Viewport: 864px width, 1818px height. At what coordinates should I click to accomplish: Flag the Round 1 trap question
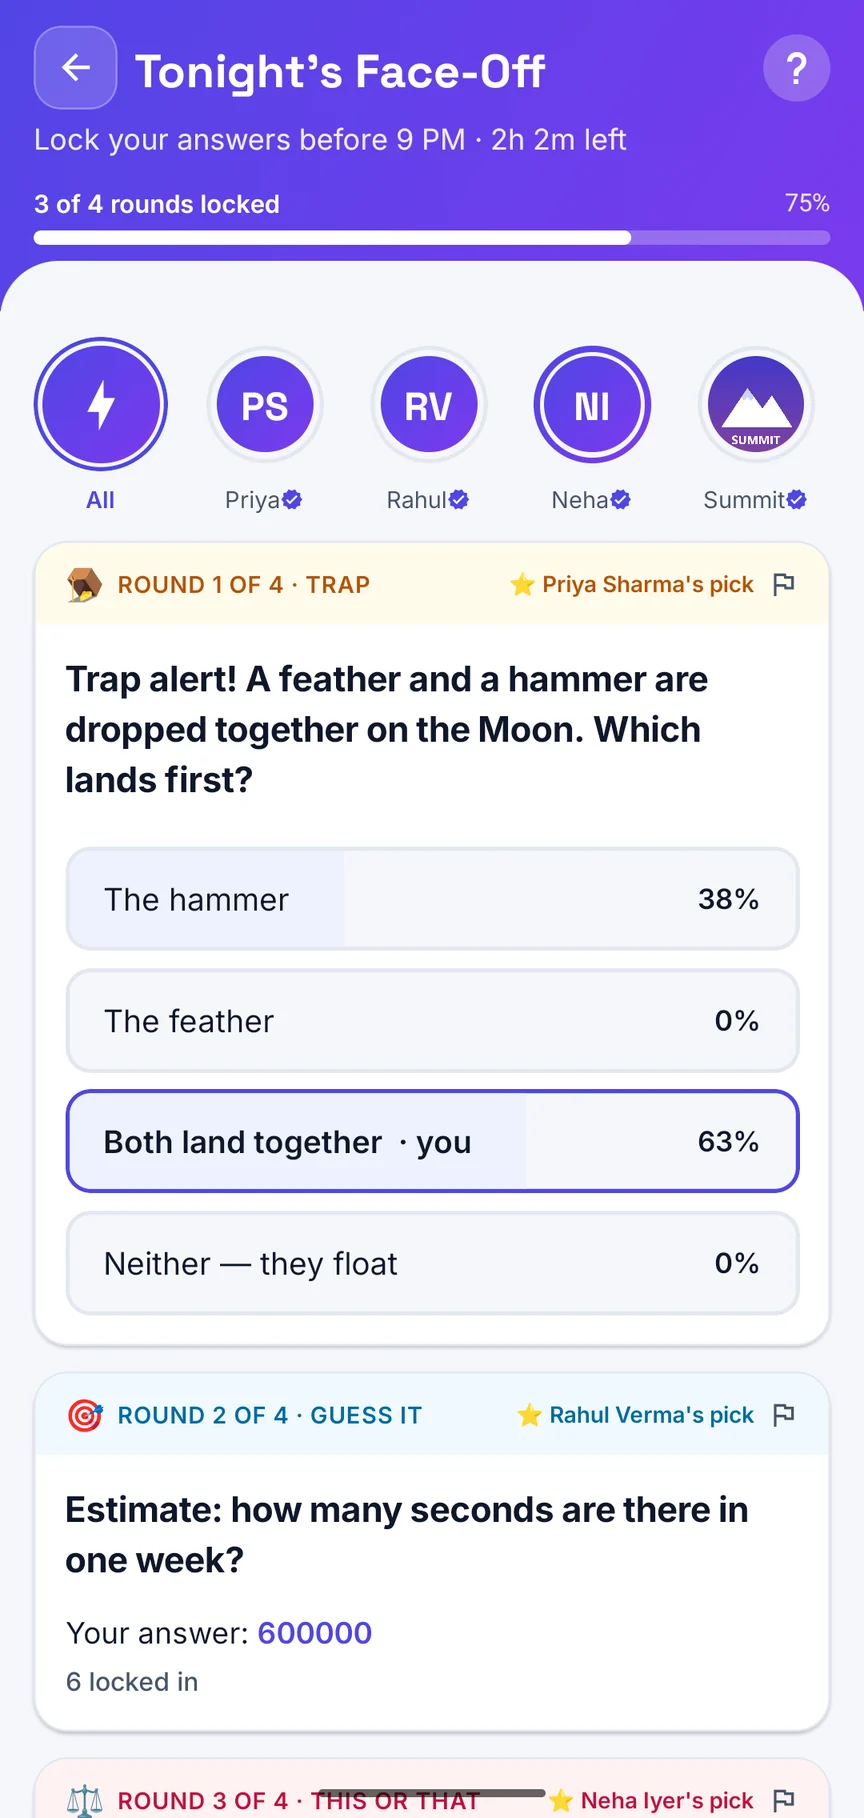pos(784,584)
